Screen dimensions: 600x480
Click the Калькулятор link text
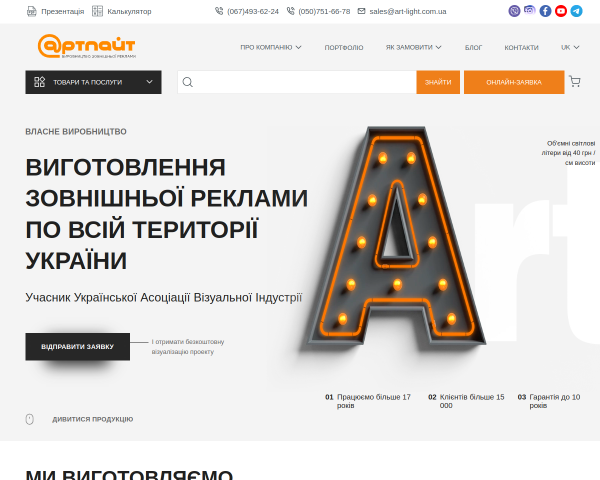(x=129, y=11)
